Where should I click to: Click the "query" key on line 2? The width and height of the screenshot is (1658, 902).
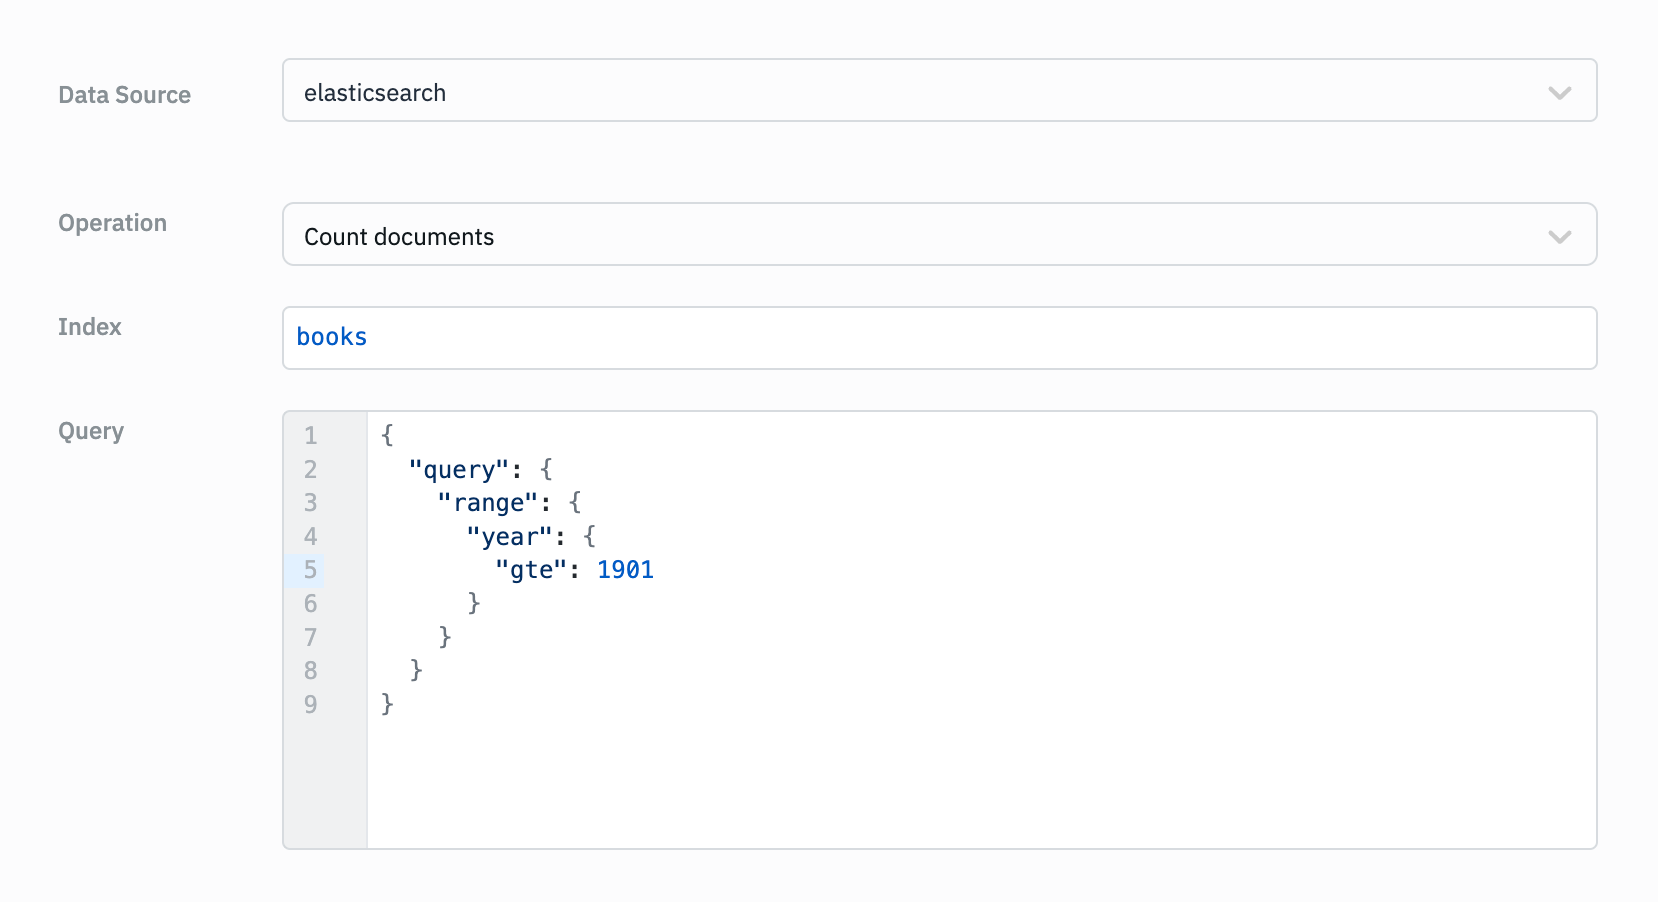(x=459, y=470)
